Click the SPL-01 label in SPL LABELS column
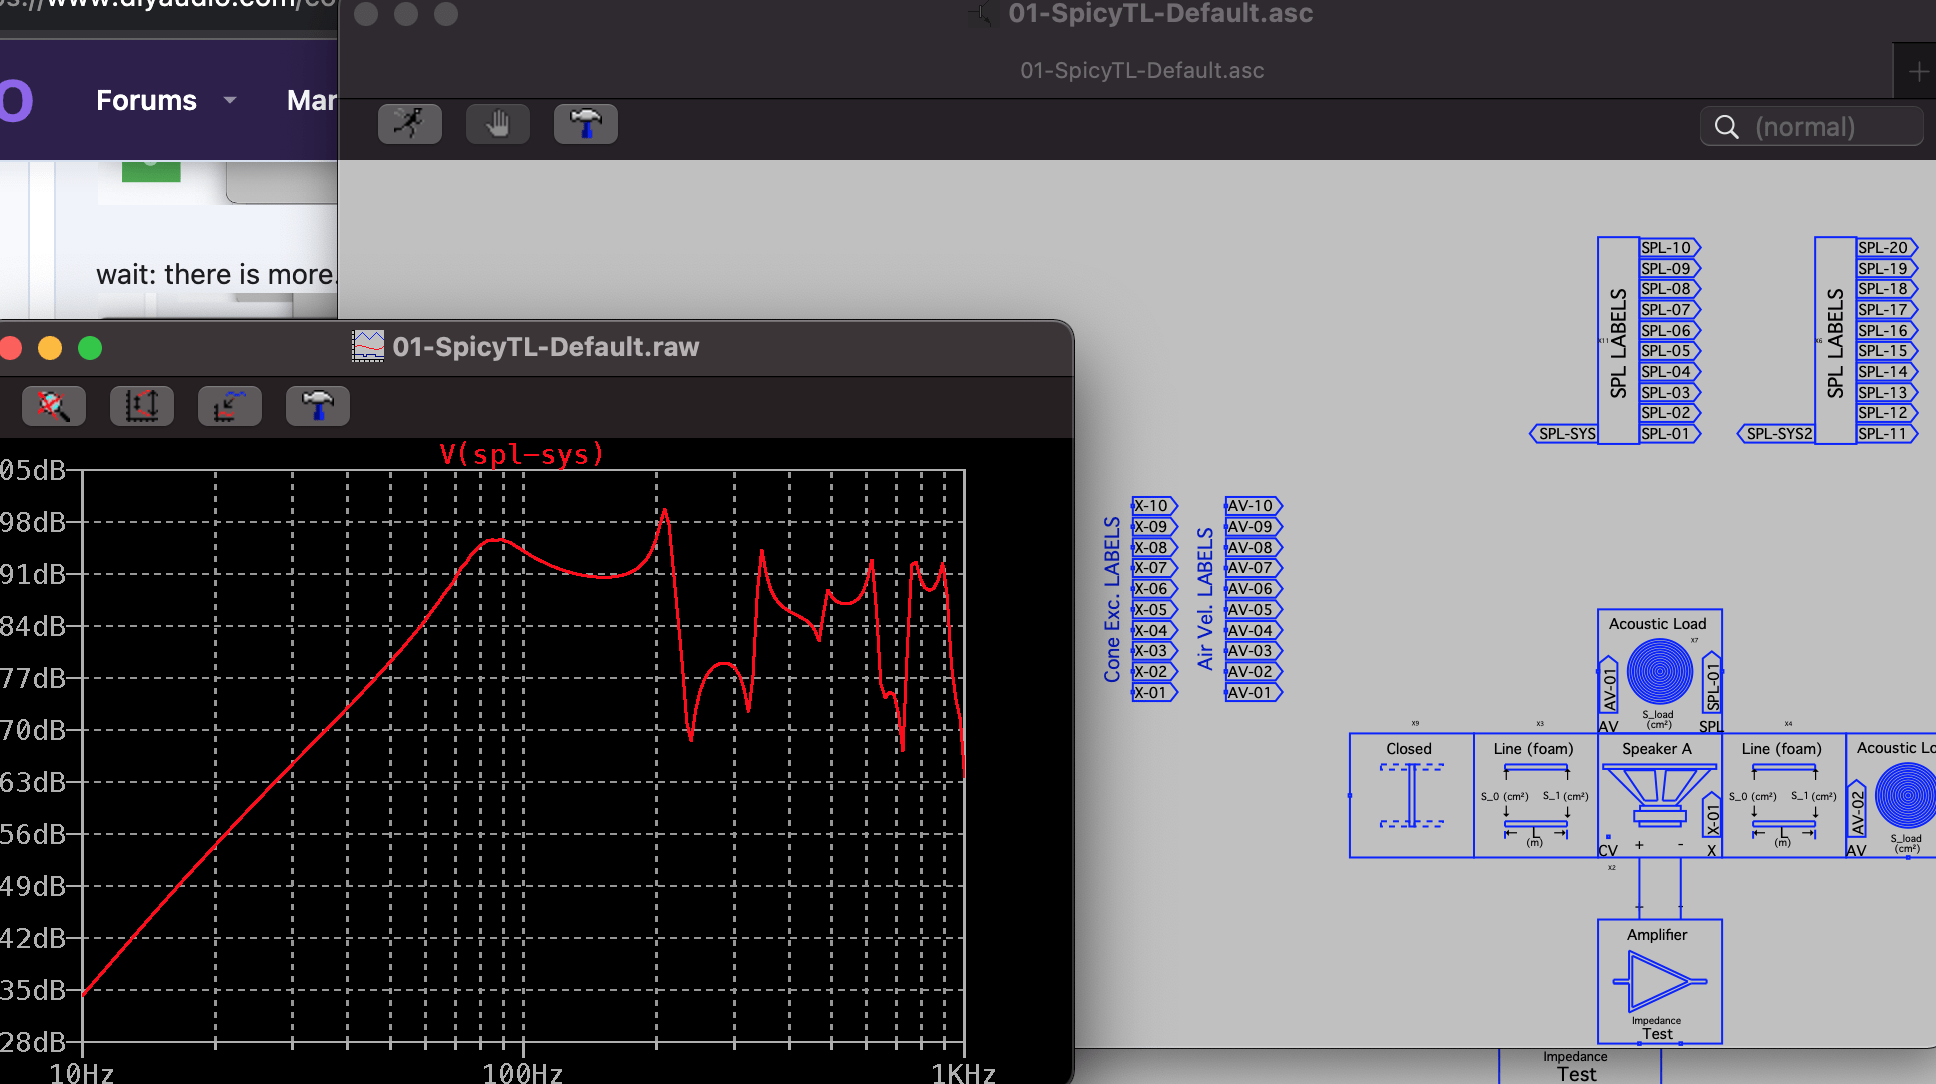Image resolution: width=1936 pixels, height=1084 pixels. coord(1669,434)
